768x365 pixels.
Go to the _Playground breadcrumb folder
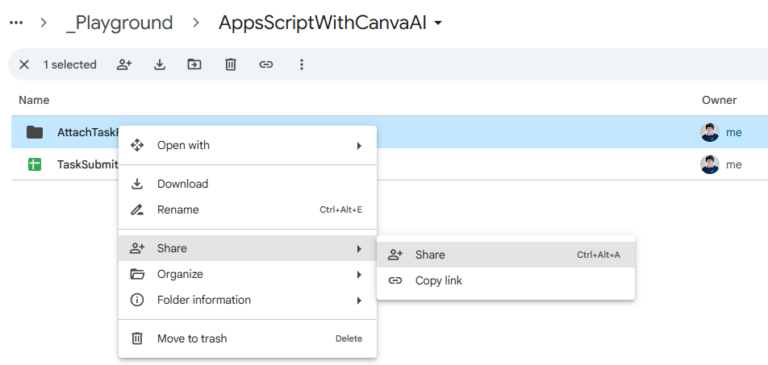pos(120,23)
